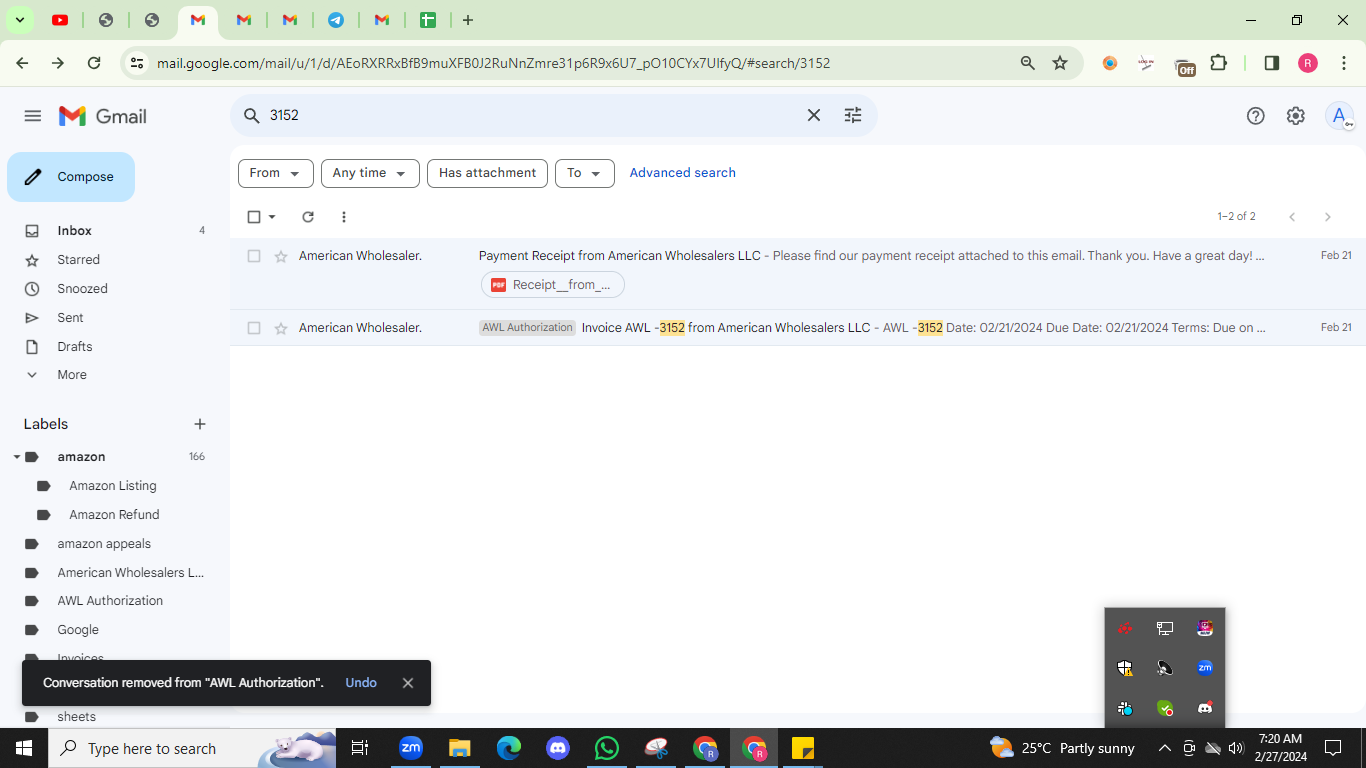Switch to the Telegram browser tab

(336, 20)
